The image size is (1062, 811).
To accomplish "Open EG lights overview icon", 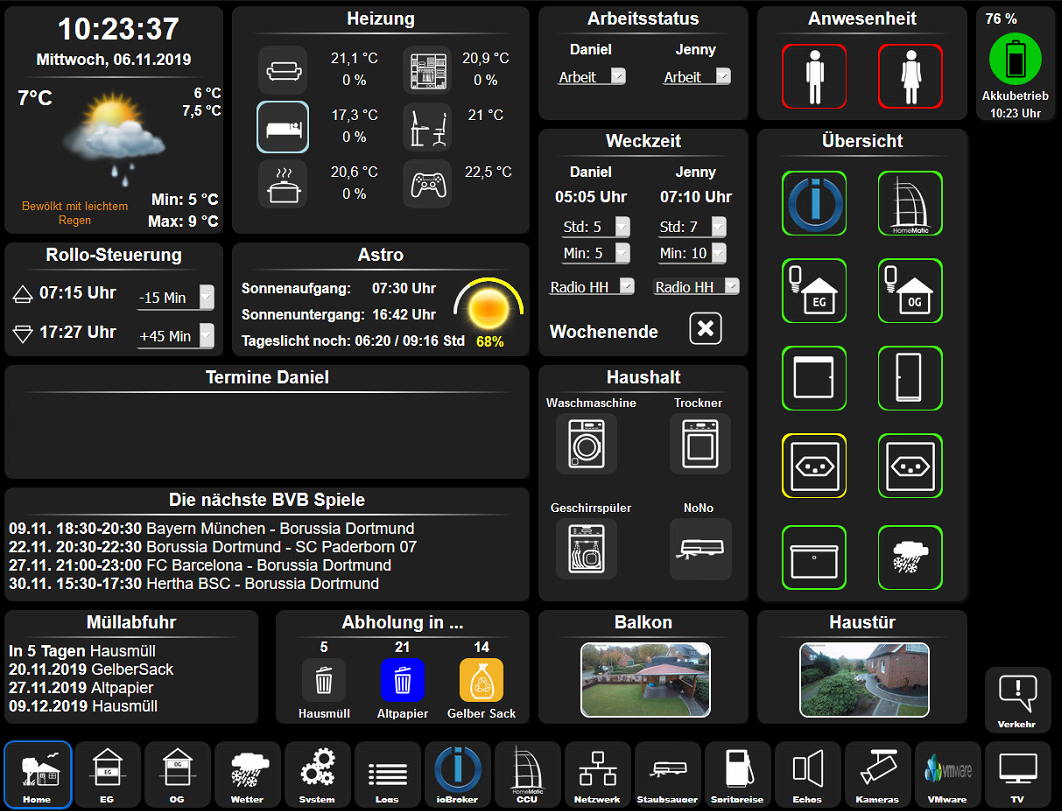I will [814, 291].
